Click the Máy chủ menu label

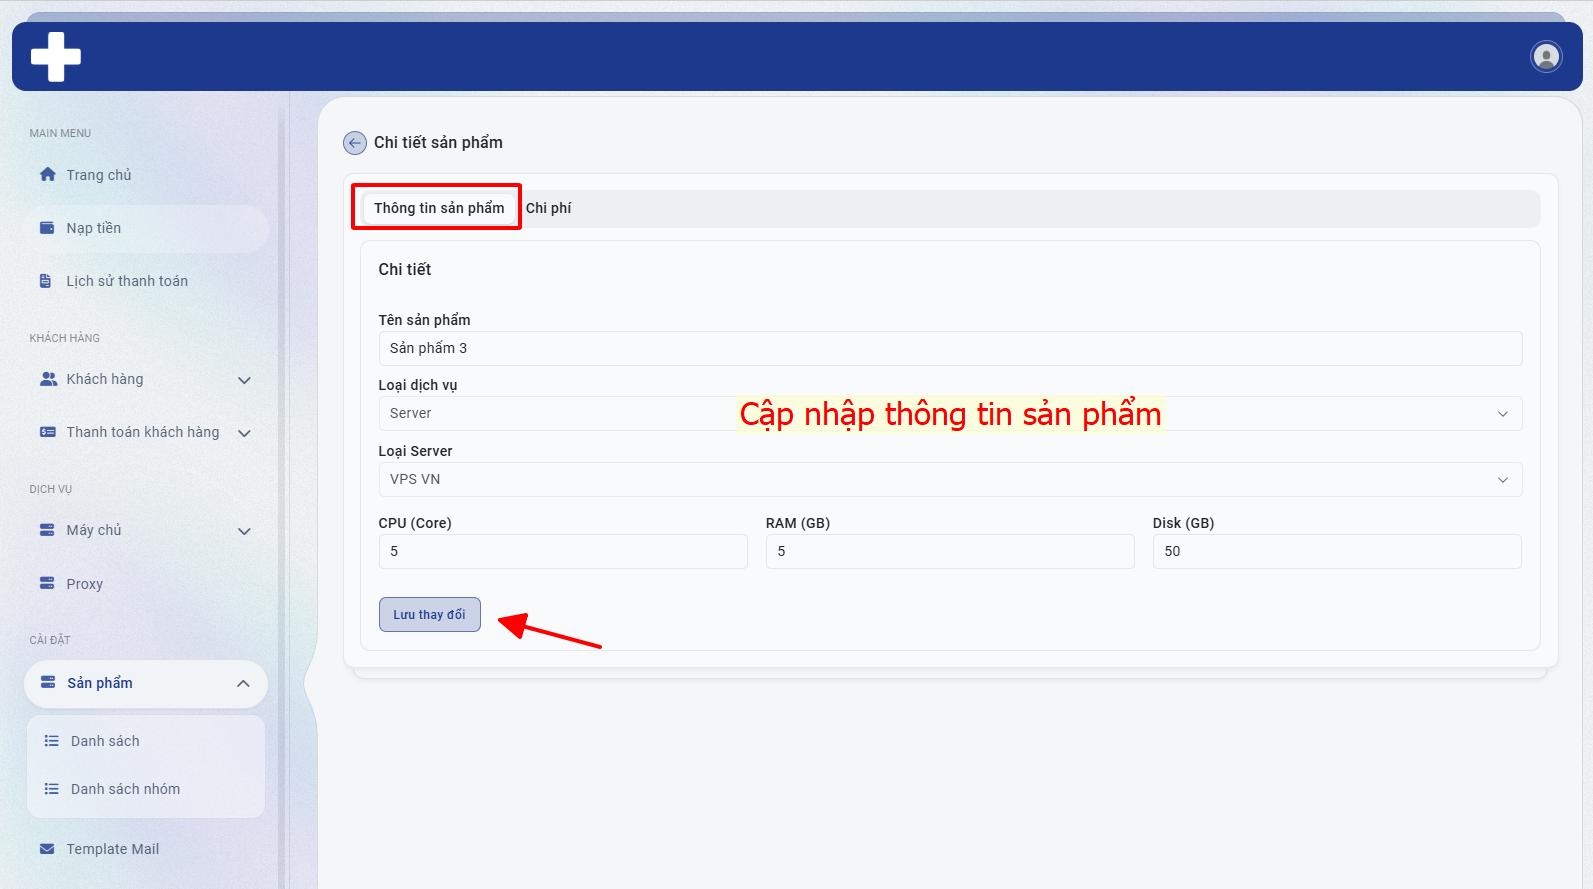pos(94,530)
